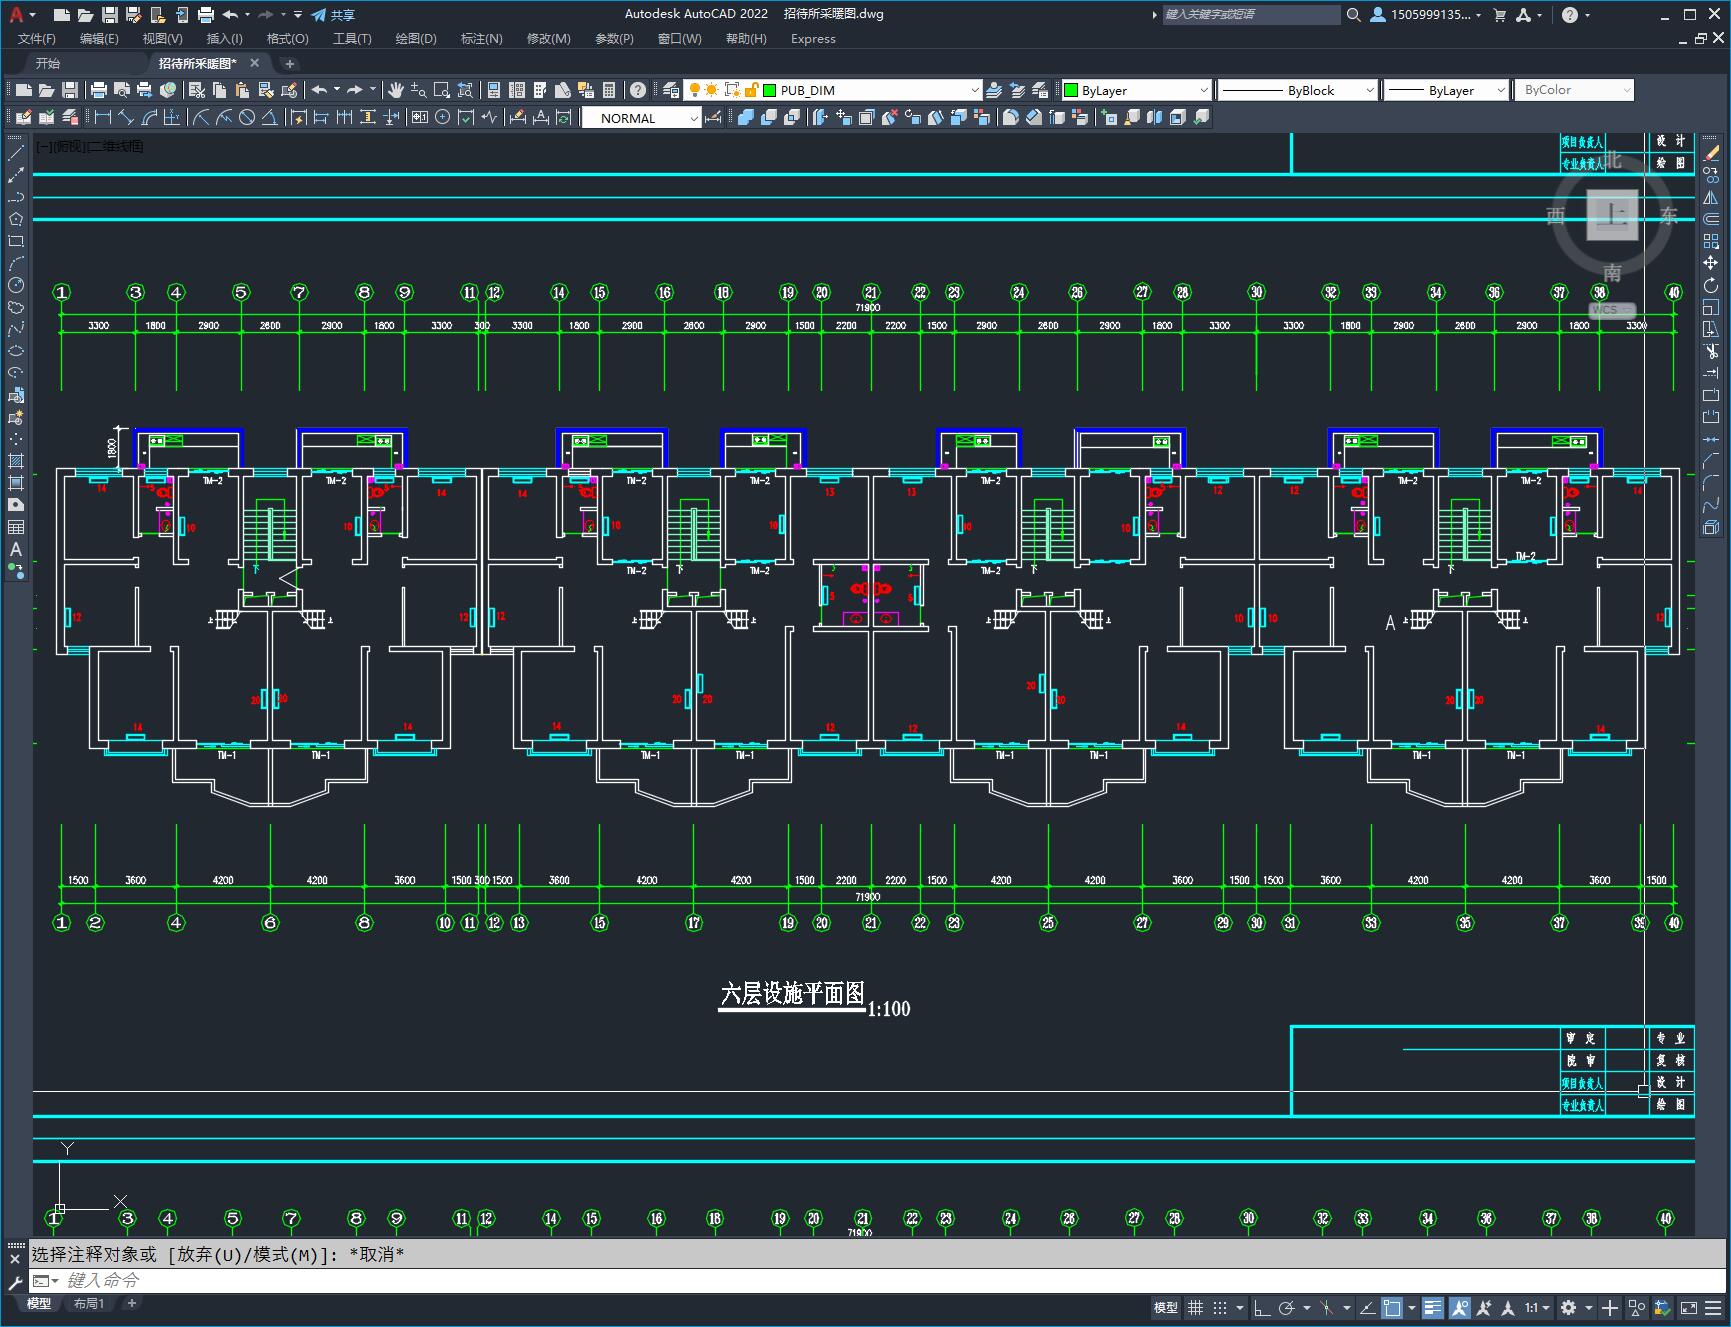Image resolution: width=1731 pixels, height=1327 pixels.
Task: Click the Clean Screen icon in status bar
Action: tap(1688, 1307)
